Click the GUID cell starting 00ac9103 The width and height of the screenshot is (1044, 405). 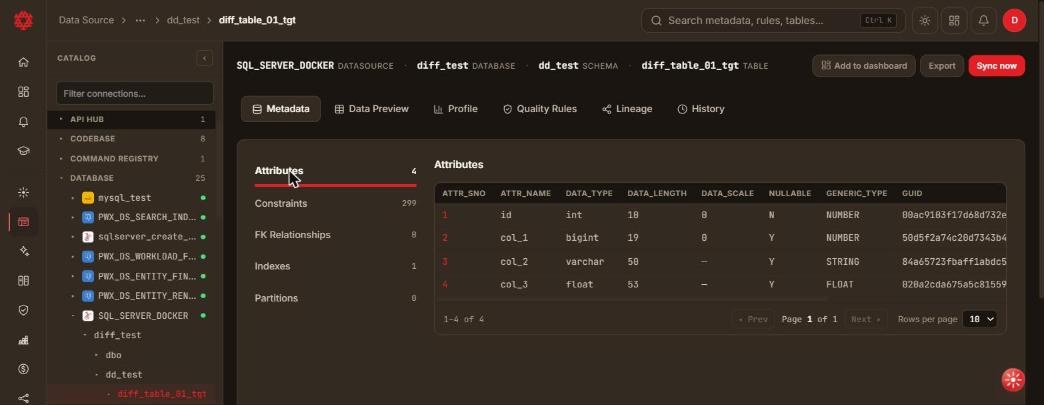953,215
